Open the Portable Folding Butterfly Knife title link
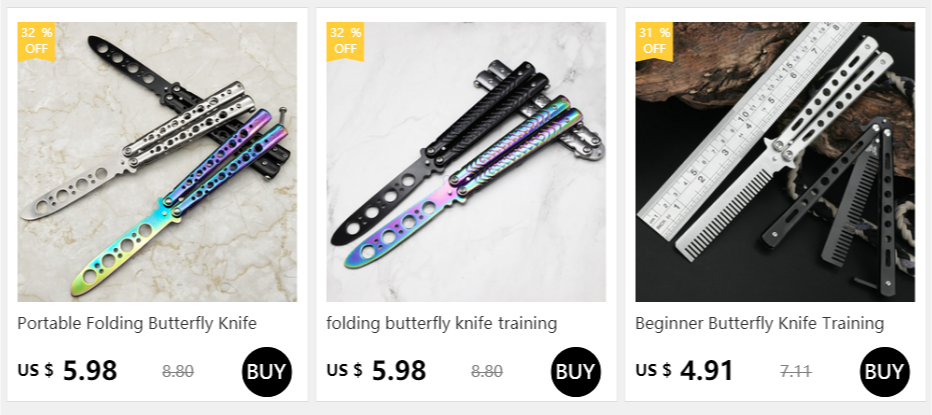The height and width of the screenshot is (415, 932). coord(137,323)
